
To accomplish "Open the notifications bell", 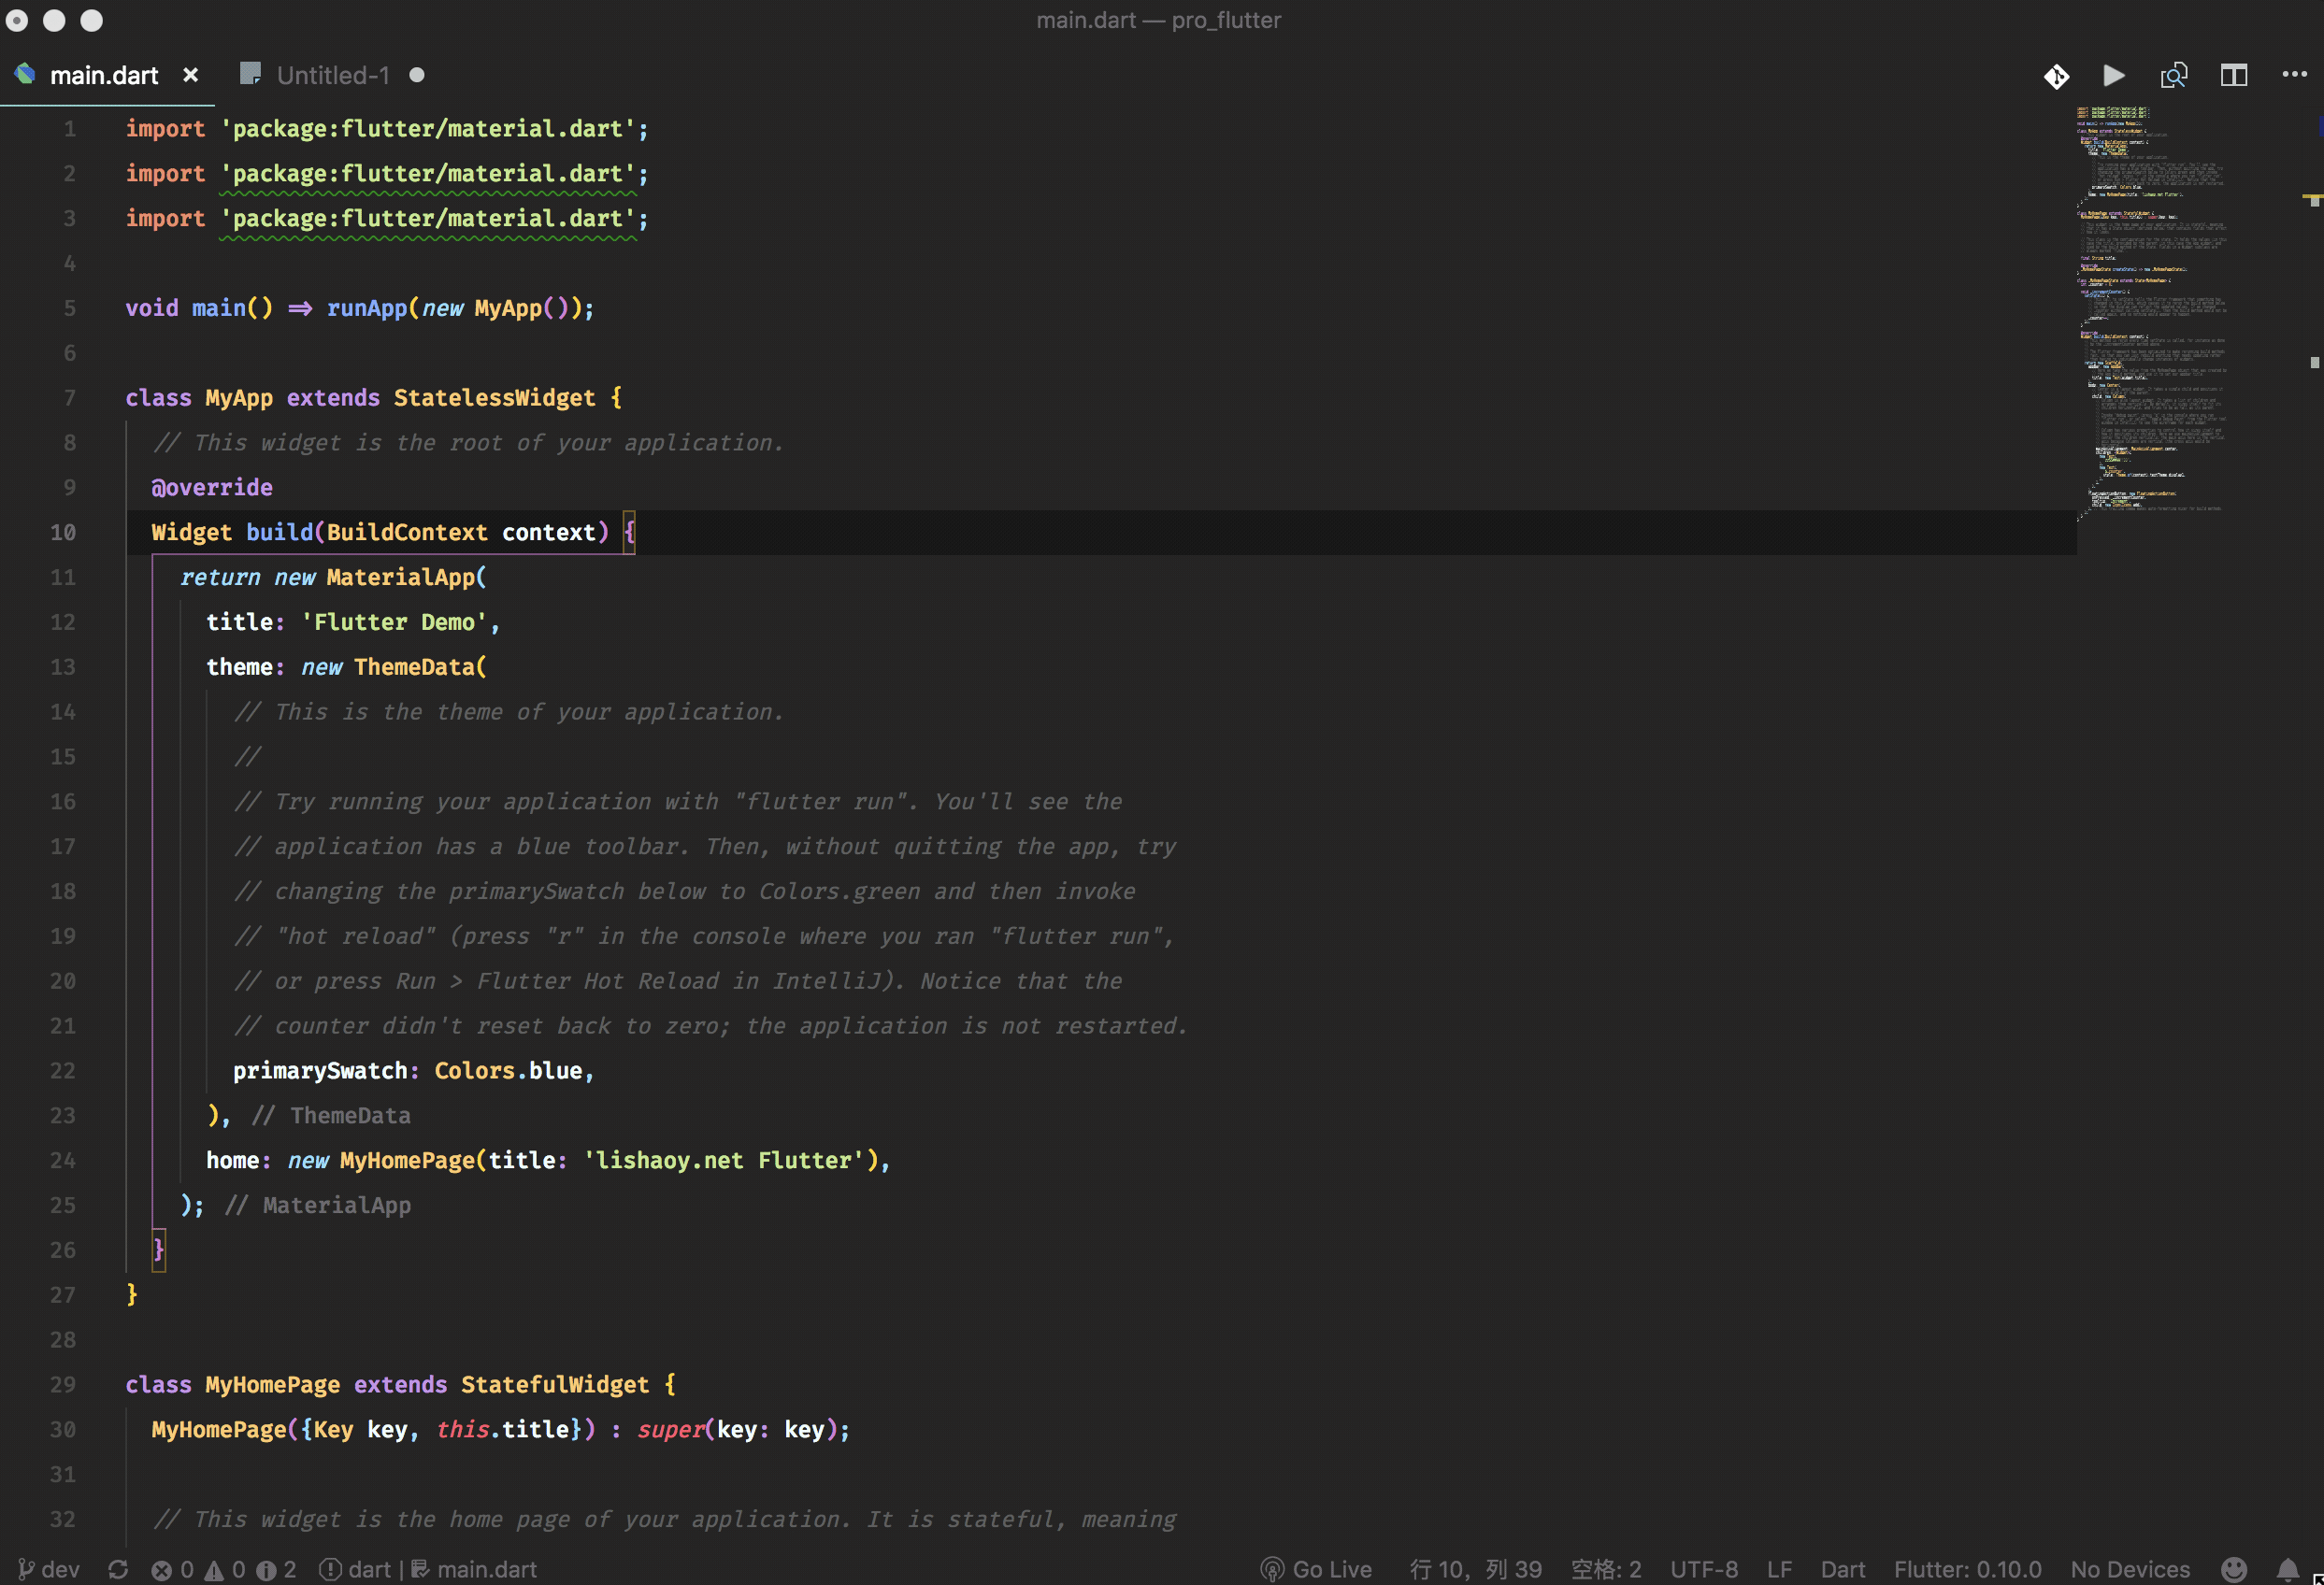I will pos(2287,1569).
